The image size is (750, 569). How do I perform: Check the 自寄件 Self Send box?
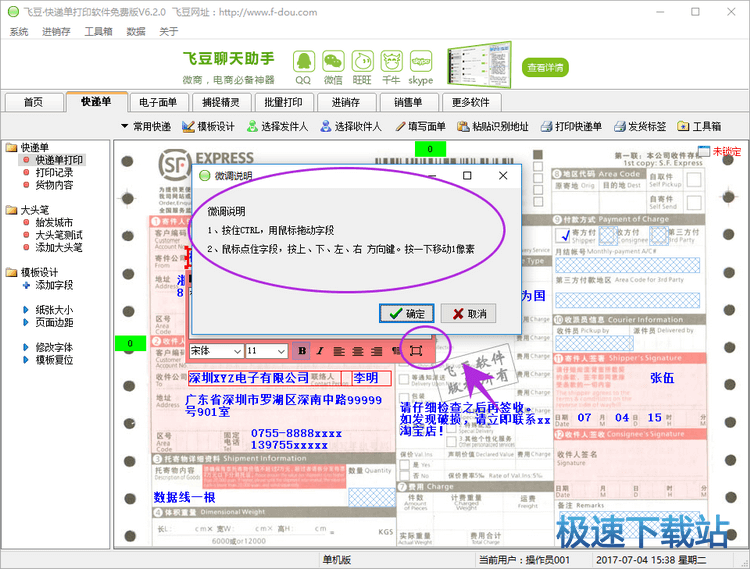click(694, 202)
